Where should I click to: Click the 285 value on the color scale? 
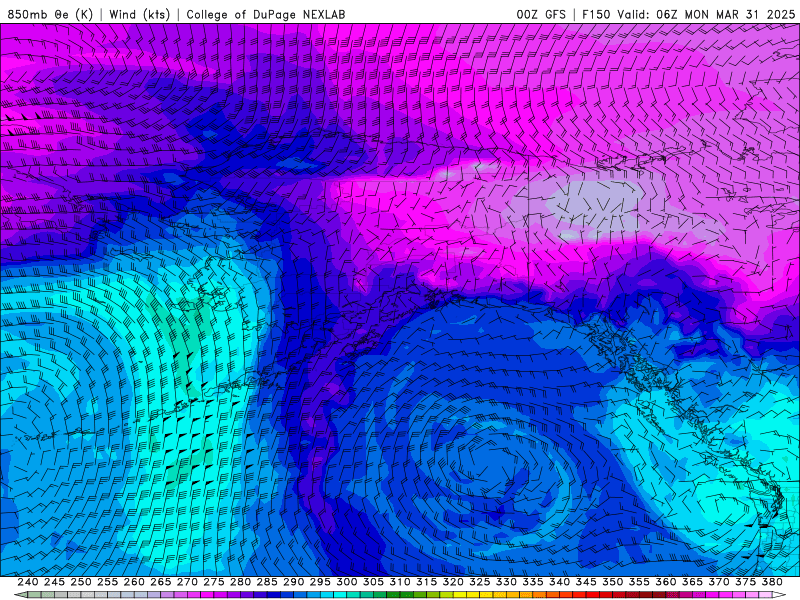(x=267, y=582)
